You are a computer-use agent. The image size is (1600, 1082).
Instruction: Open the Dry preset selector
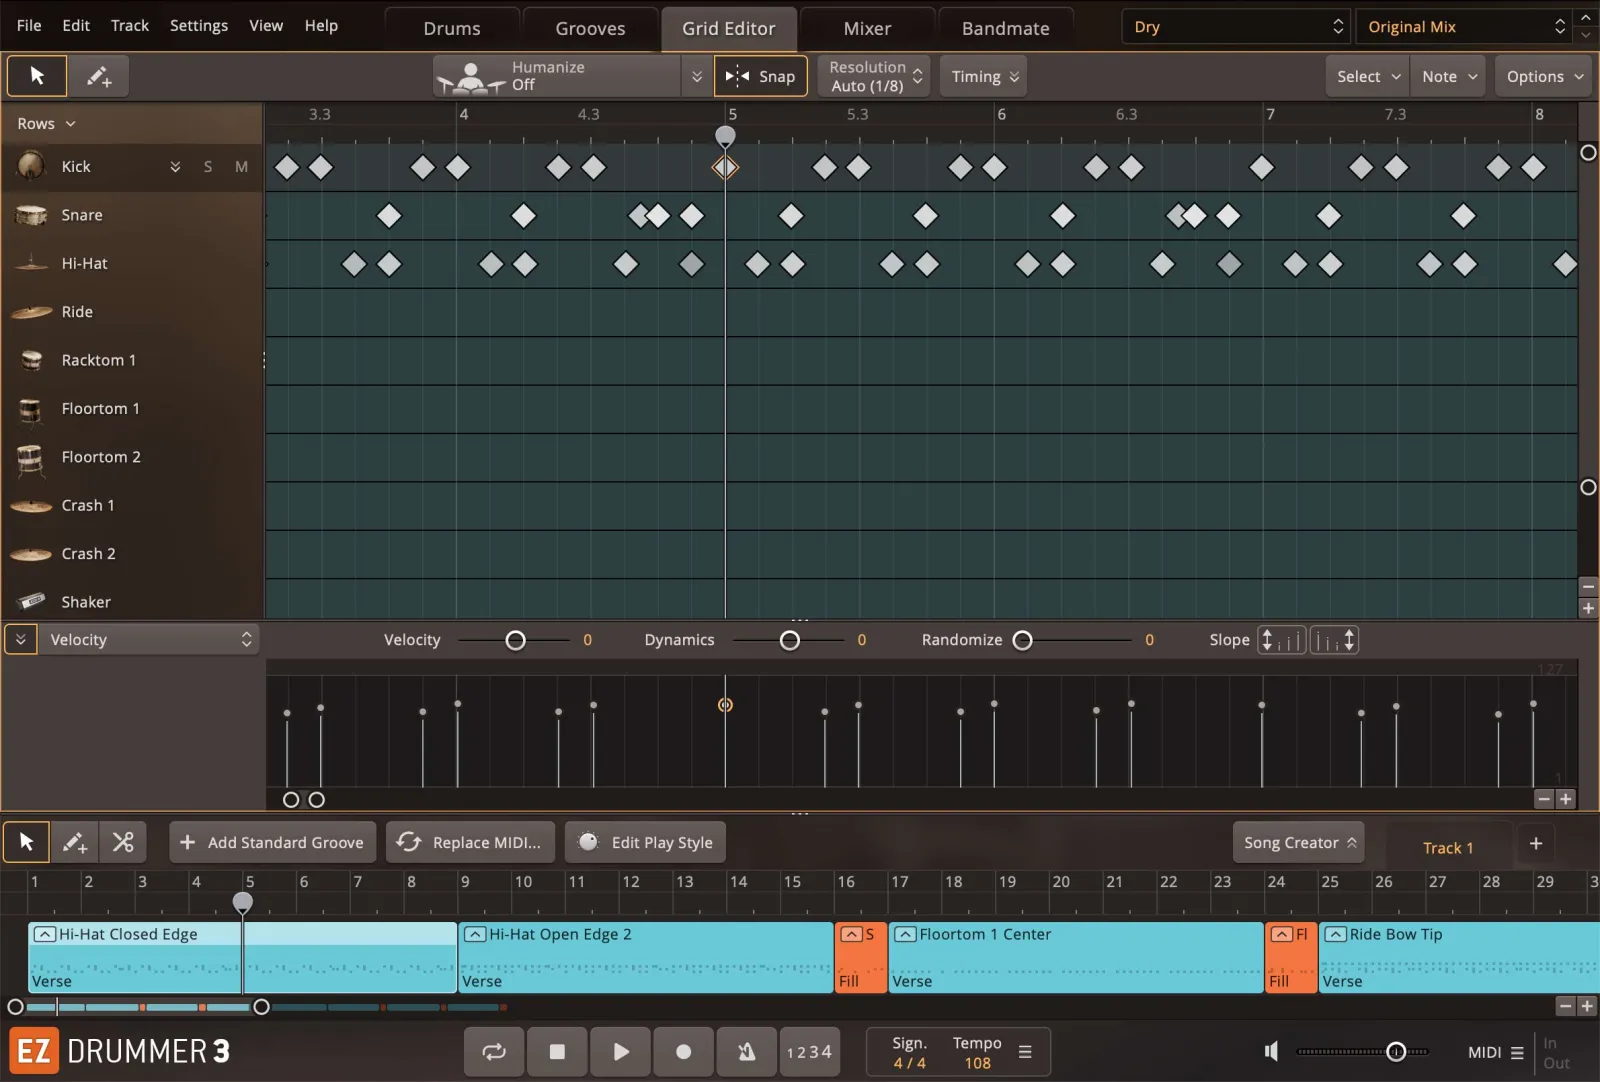(x=1237, y=27)
